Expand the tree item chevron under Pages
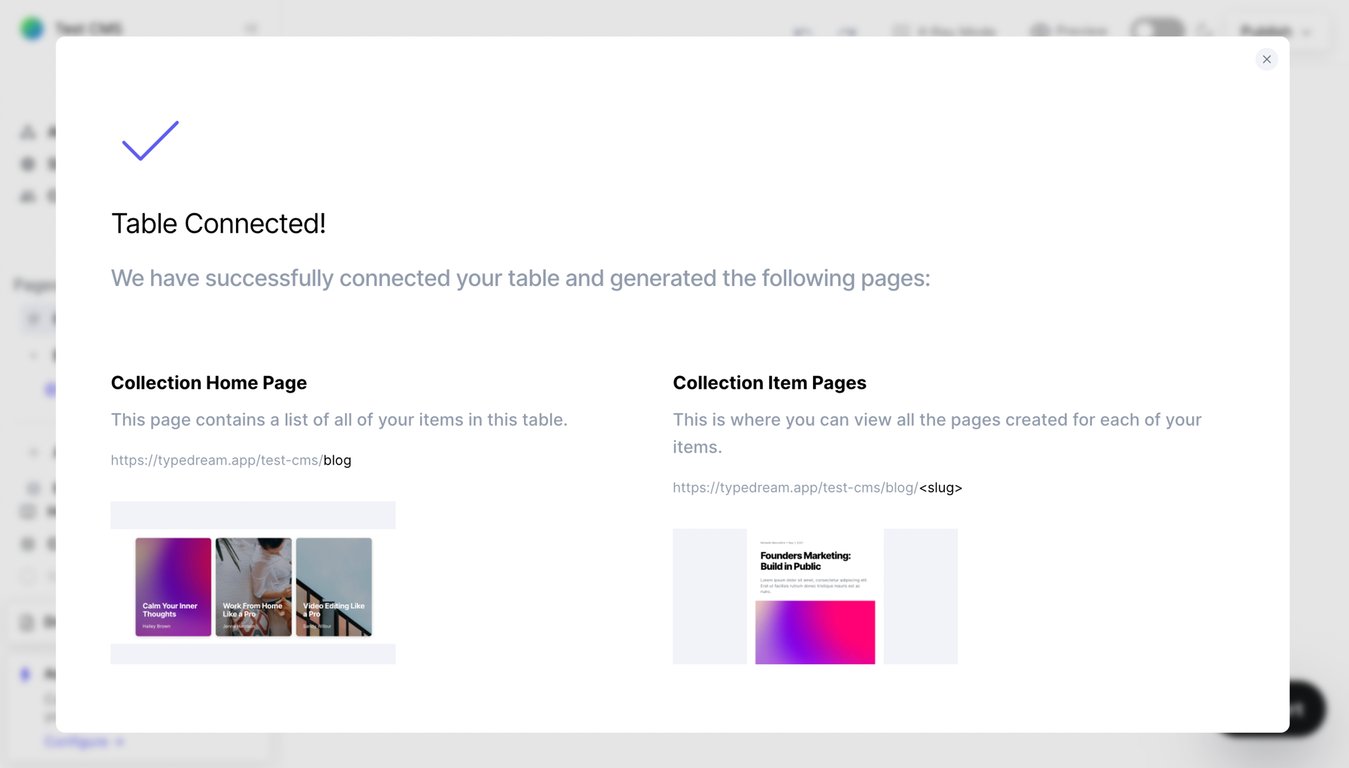Screen dimensions: 1349x768 [x=32, y=354]
